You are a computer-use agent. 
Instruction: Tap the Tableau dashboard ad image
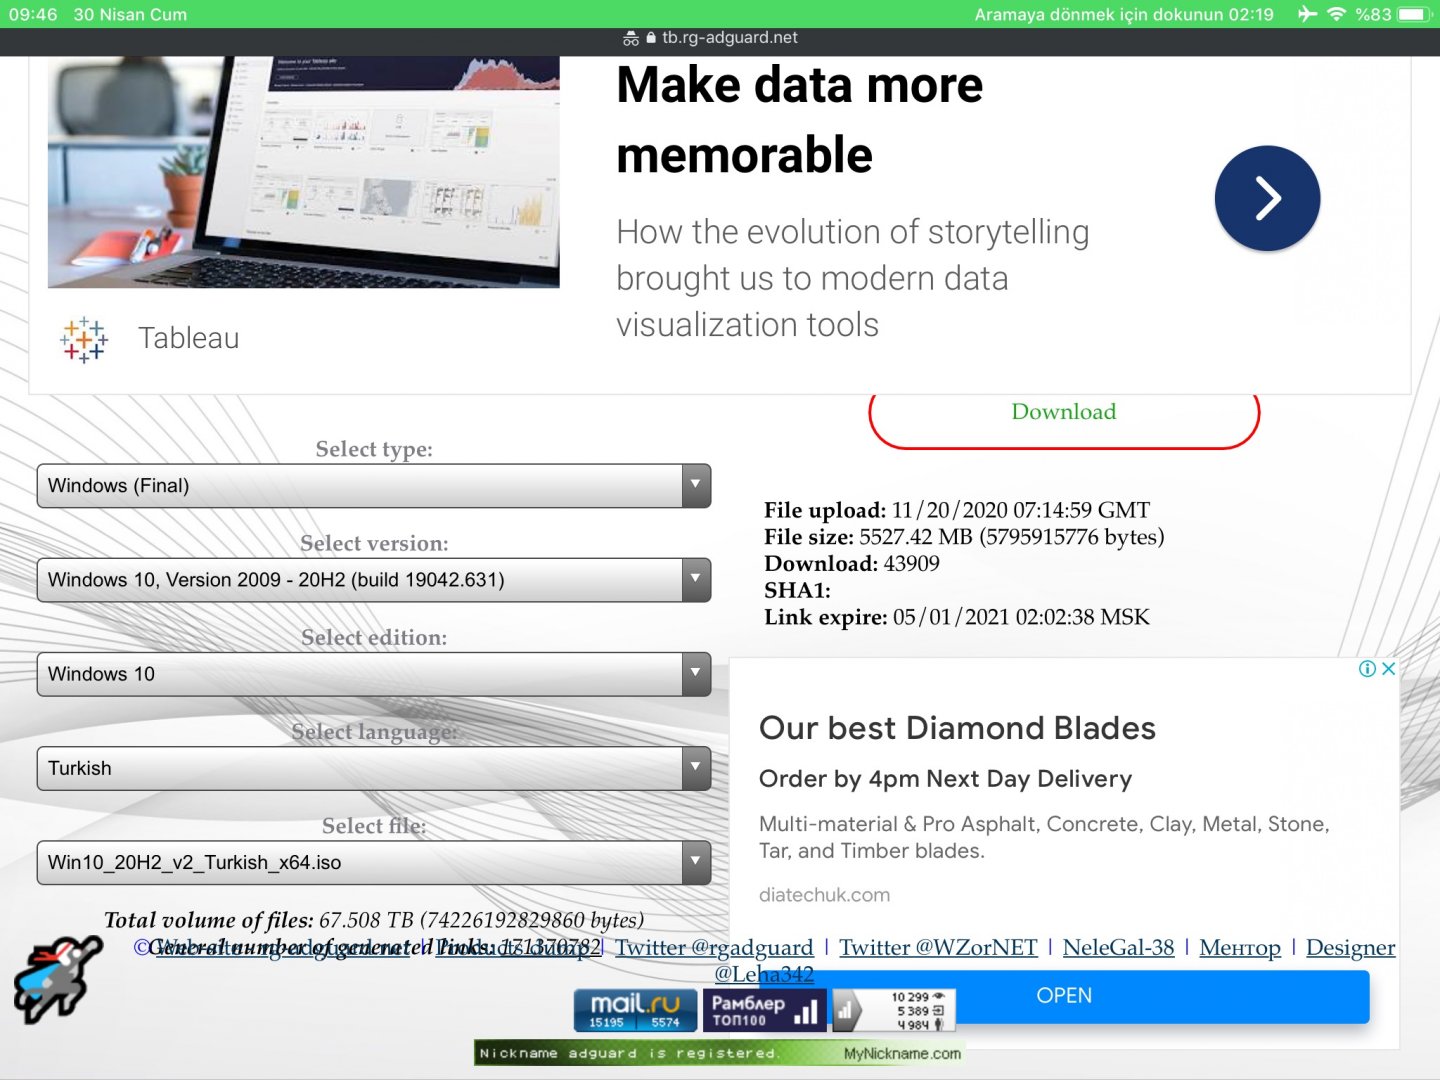tap(304, 172)
